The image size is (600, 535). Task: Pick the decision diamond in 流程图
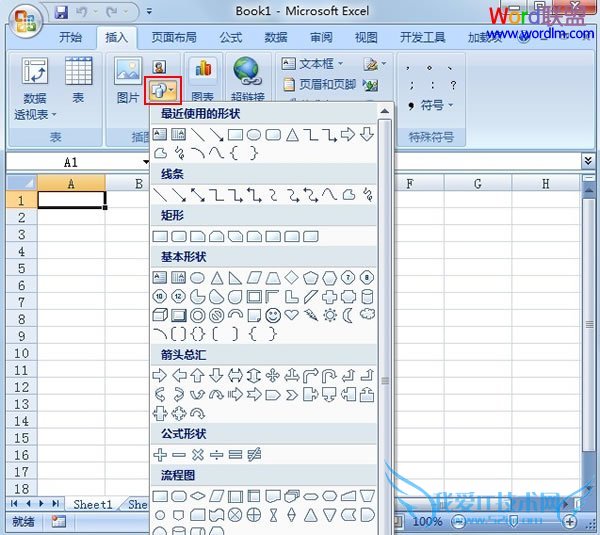(197, 496)
